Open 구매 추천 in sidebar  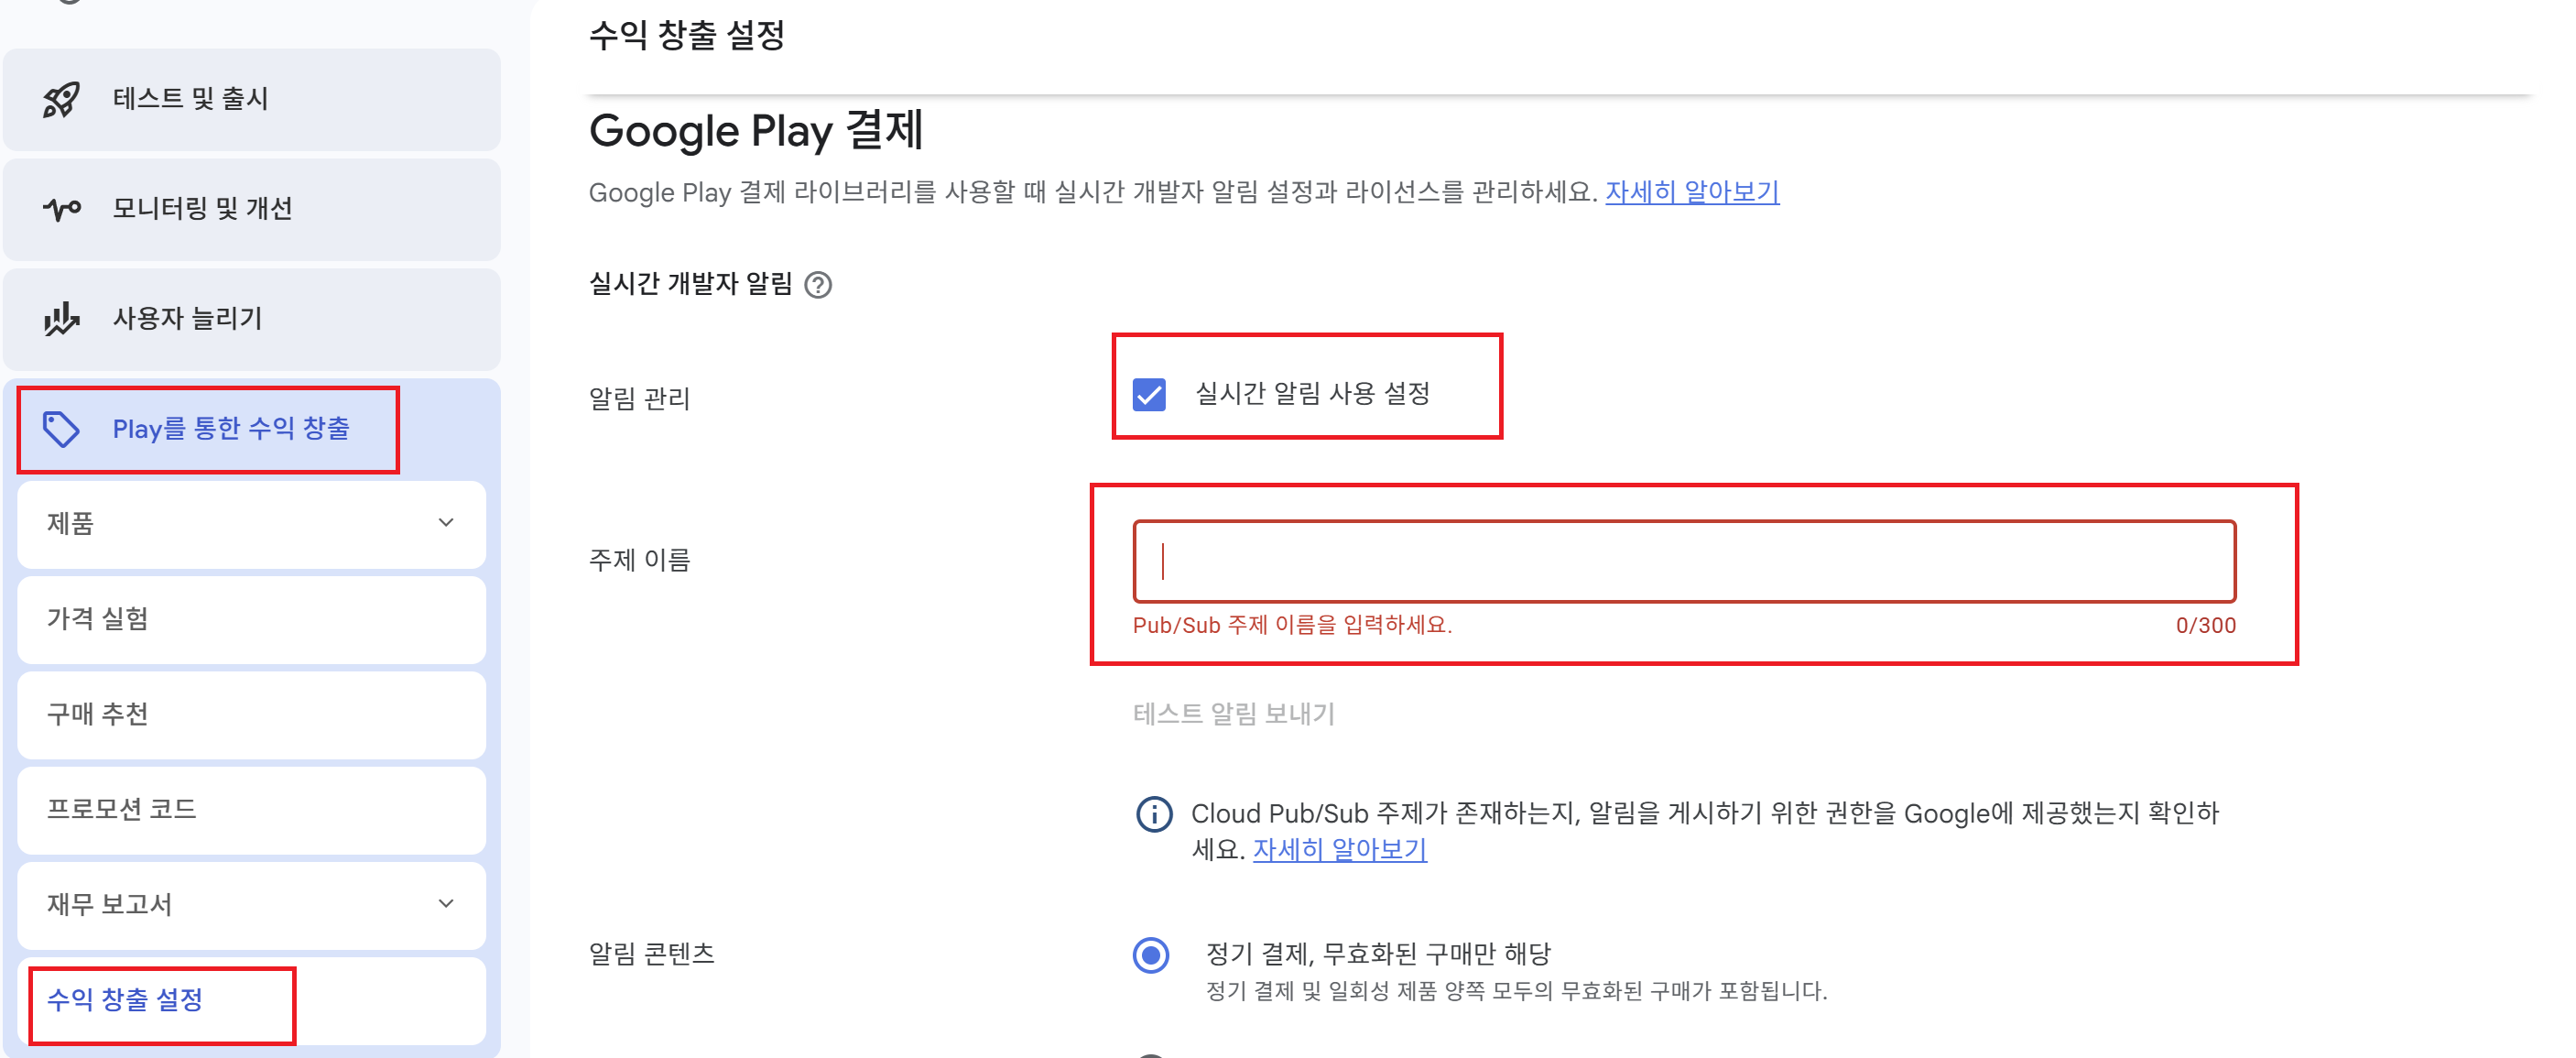tap(98, 714)
